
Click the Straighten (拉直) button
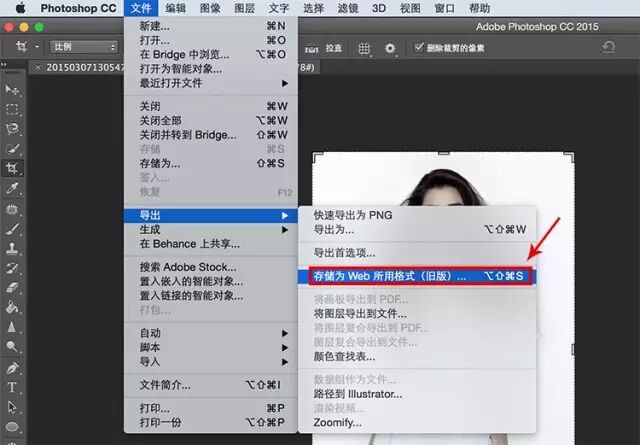[333, 49]
